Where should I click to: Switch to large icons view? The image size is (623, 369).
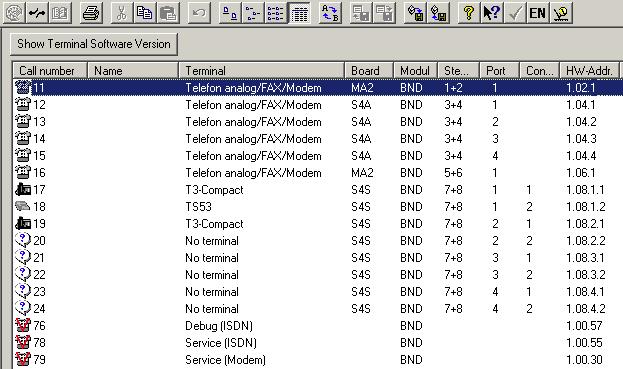pyautogui.click(x=230, y=13)
